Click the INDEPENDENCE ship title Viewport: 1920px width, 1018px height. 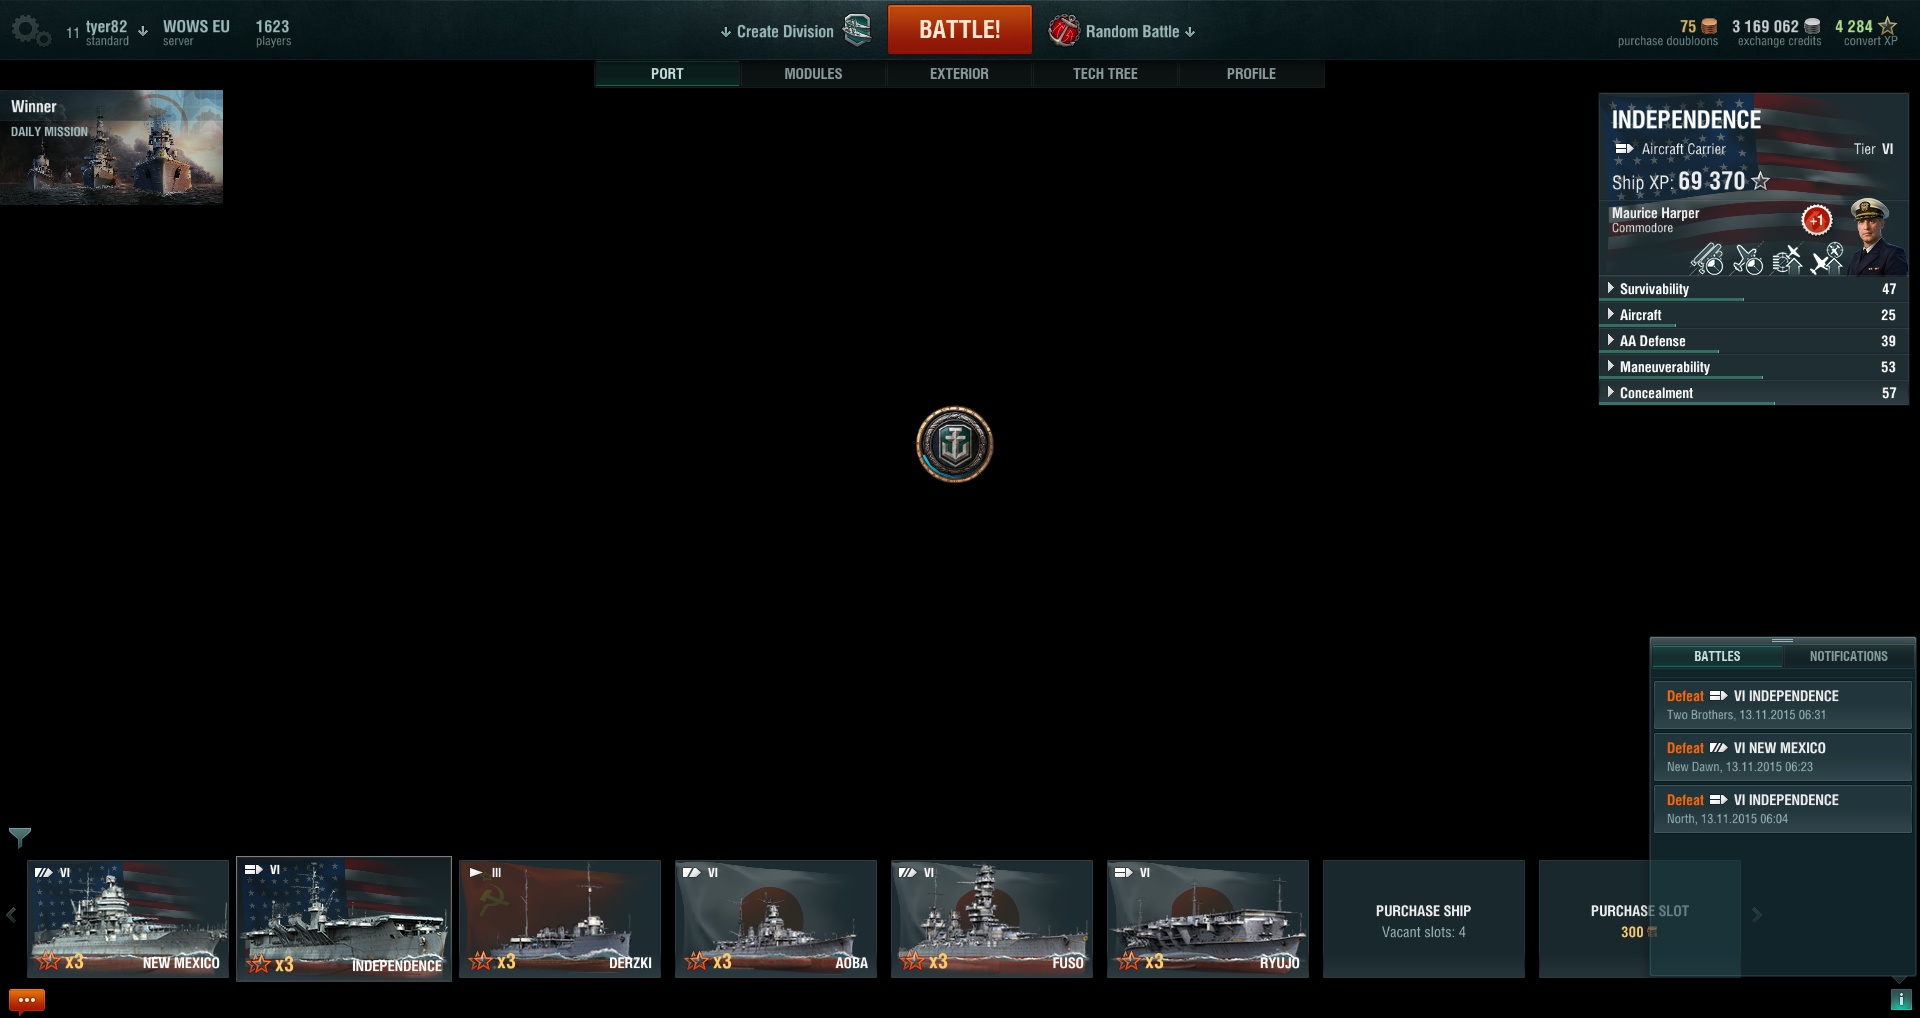click(x=1686, y=120)
